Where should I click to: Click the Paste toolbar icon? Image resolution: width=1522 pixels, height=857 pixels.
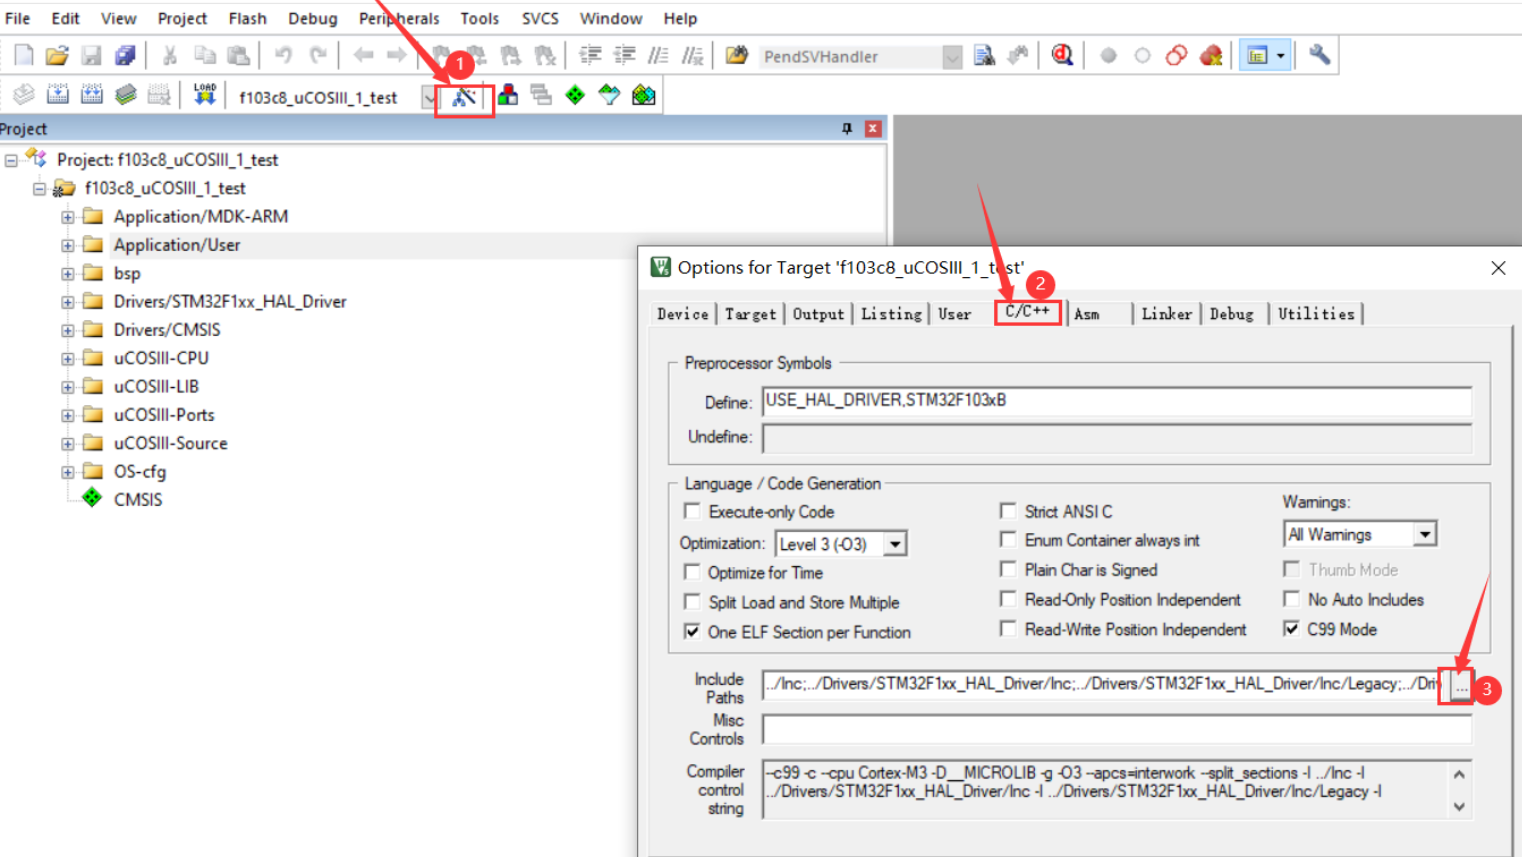click(x=238, y=56)
